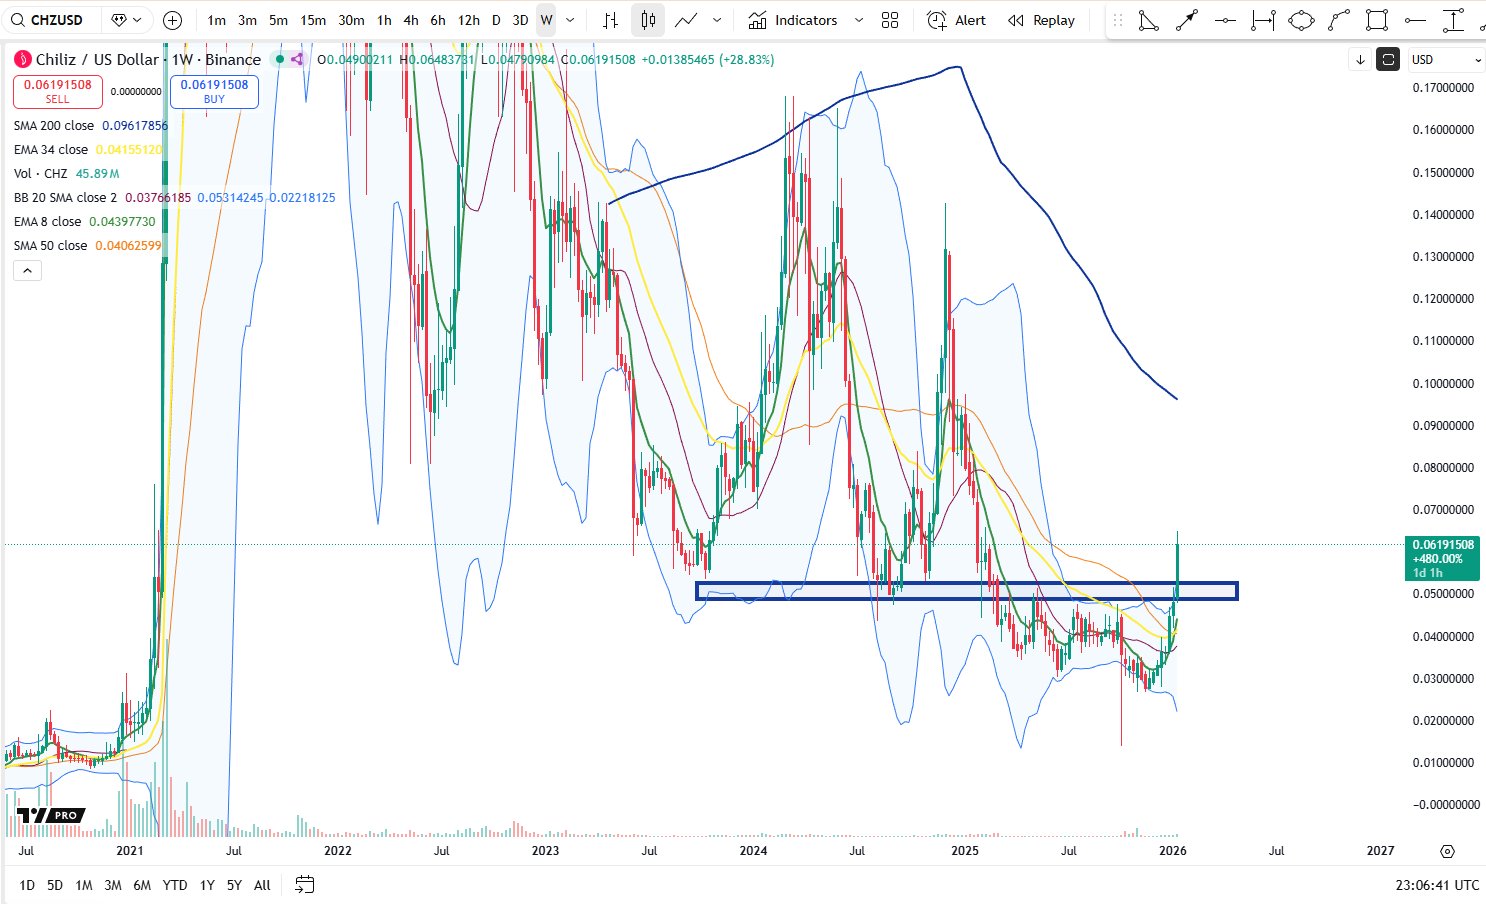
Task: Open the USD currency dropdown
Action: [1446, 59]
